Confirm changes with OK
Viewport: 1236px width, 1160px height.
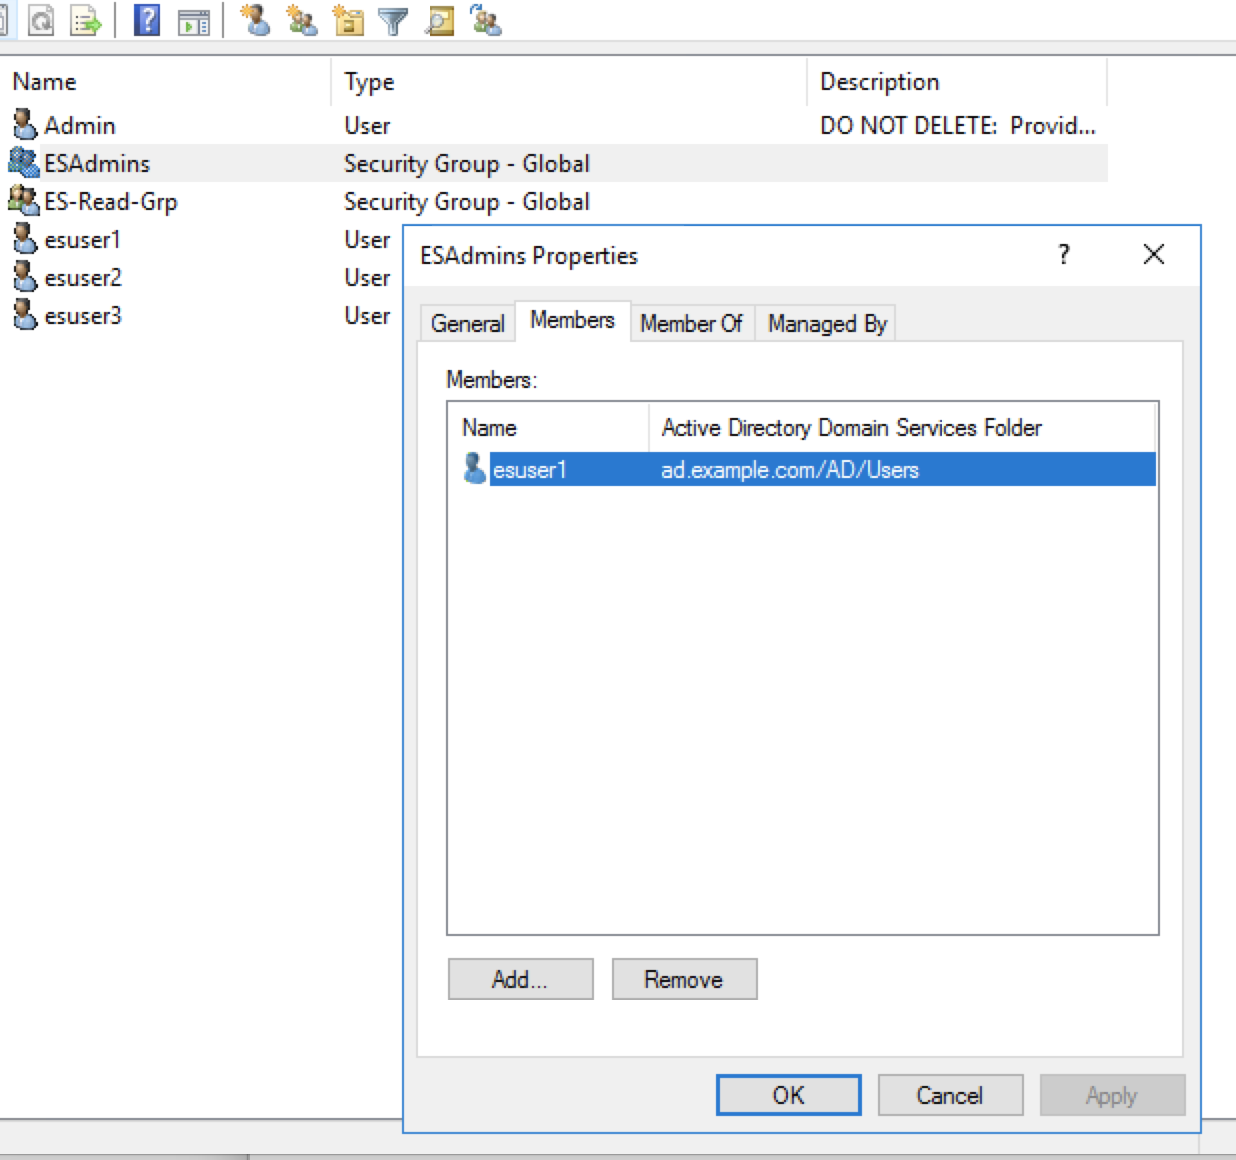788,1094
